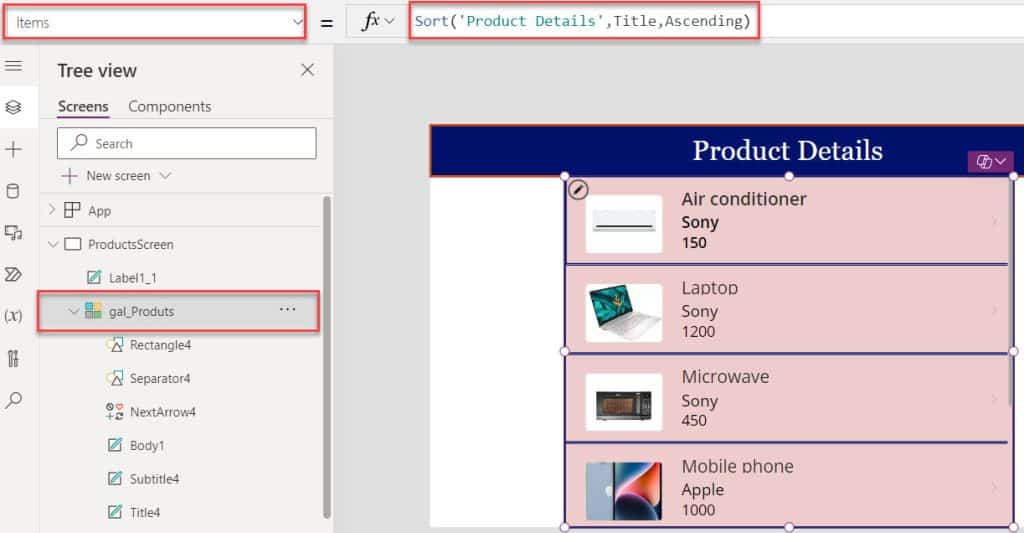The image size is (1024, 533).
Task: Switch to the Components tab
Action: point(169,106)
